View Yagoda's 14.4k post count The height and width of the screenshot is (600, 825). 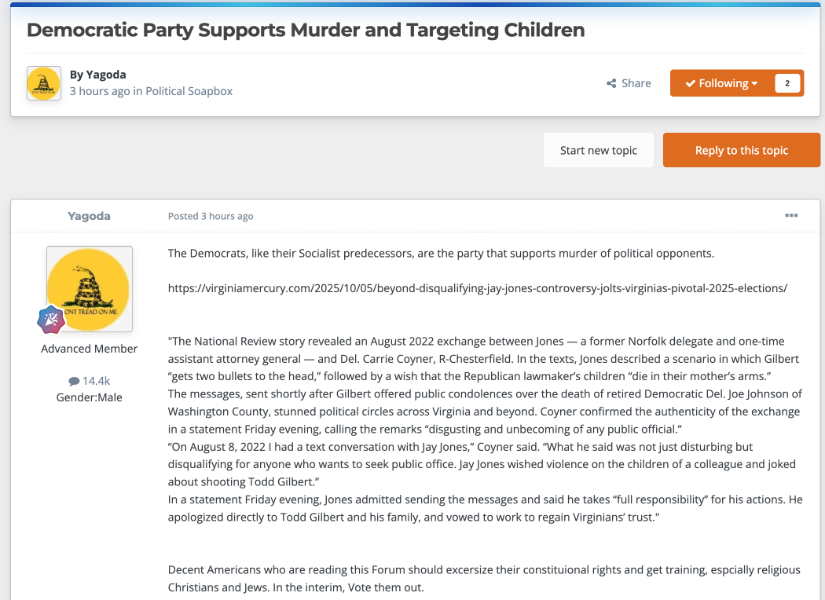(96, 381)
